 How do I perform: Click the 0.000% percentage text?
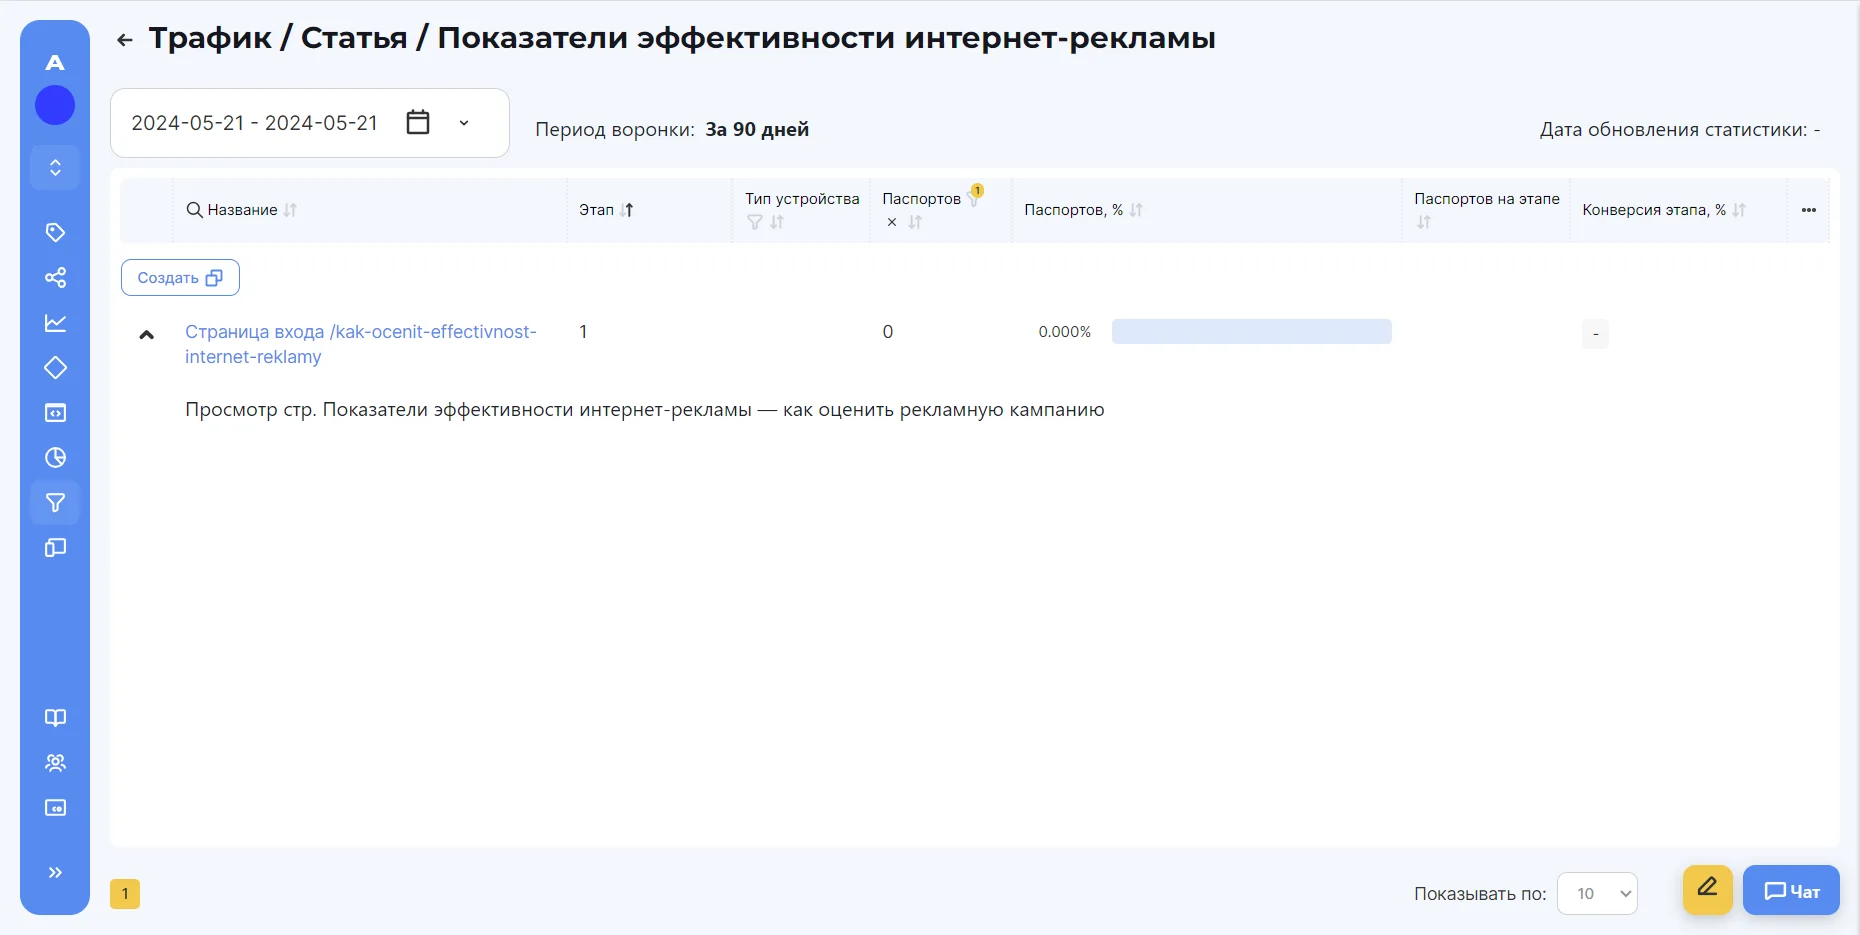[1064, 332]
